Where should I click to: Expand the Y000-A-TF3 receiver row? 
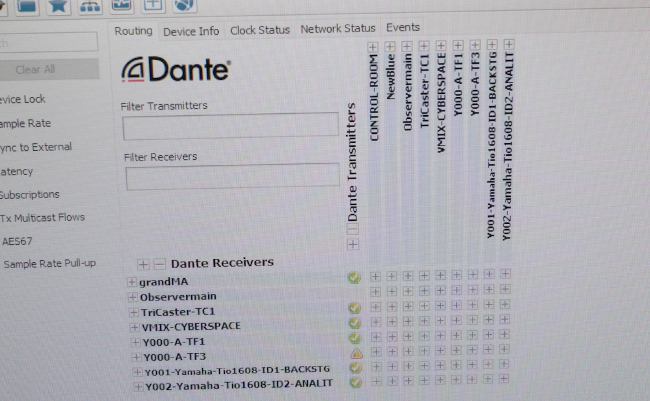click(x=136, y=357)
